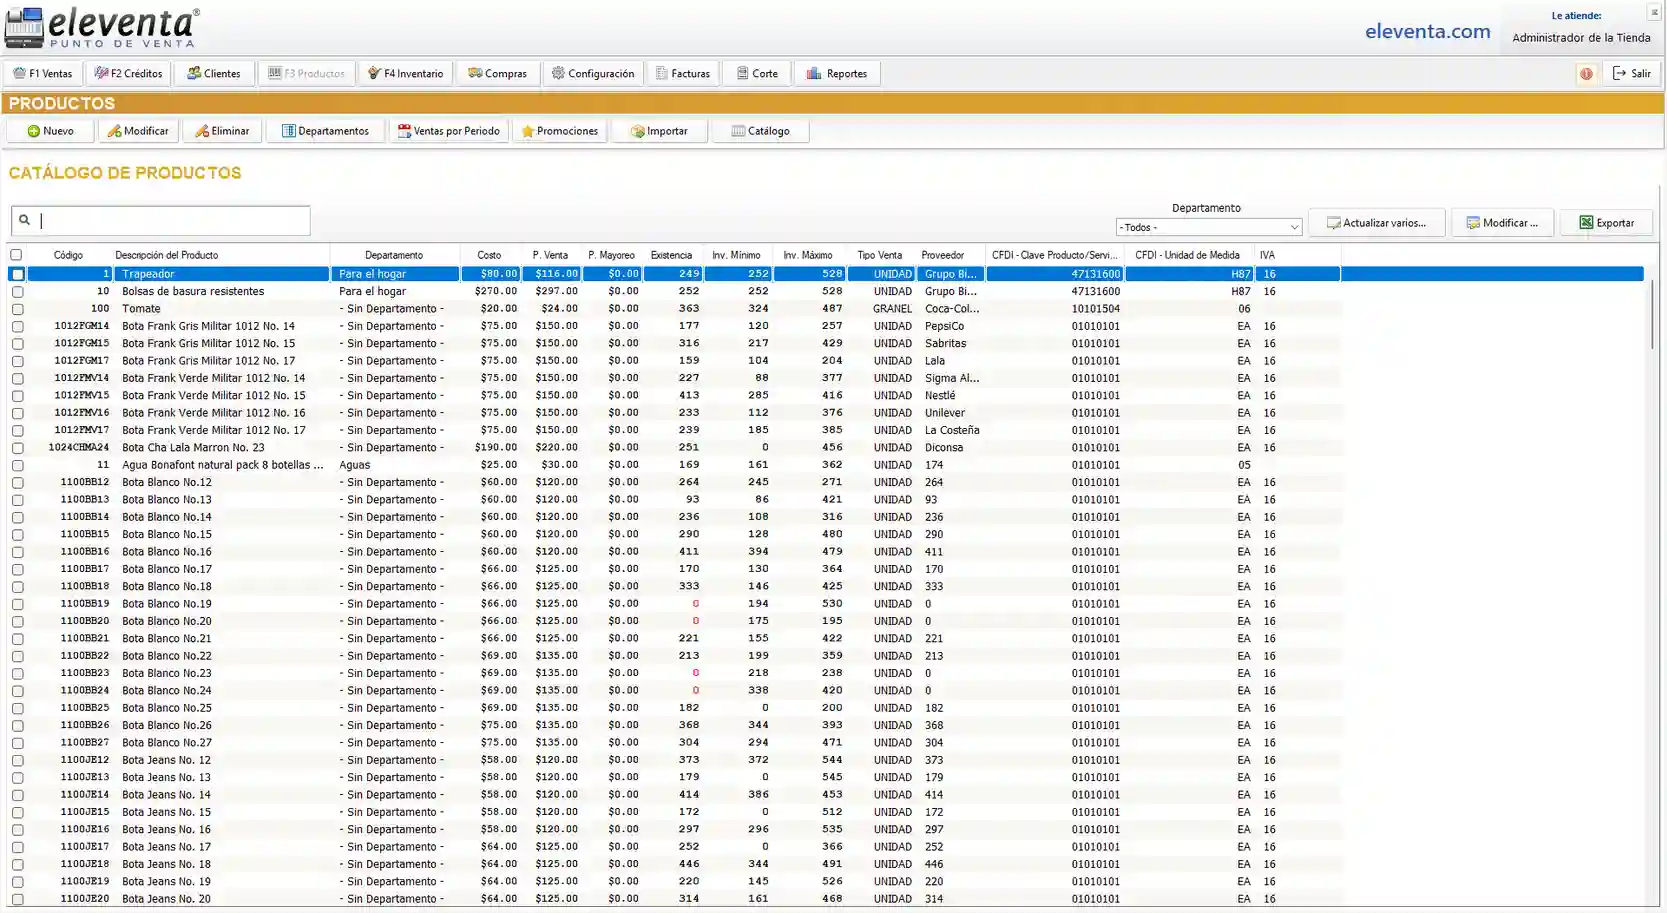Sort by Costo column header
Viewport: 1667px width, 913px height.
tap(489, 255)
